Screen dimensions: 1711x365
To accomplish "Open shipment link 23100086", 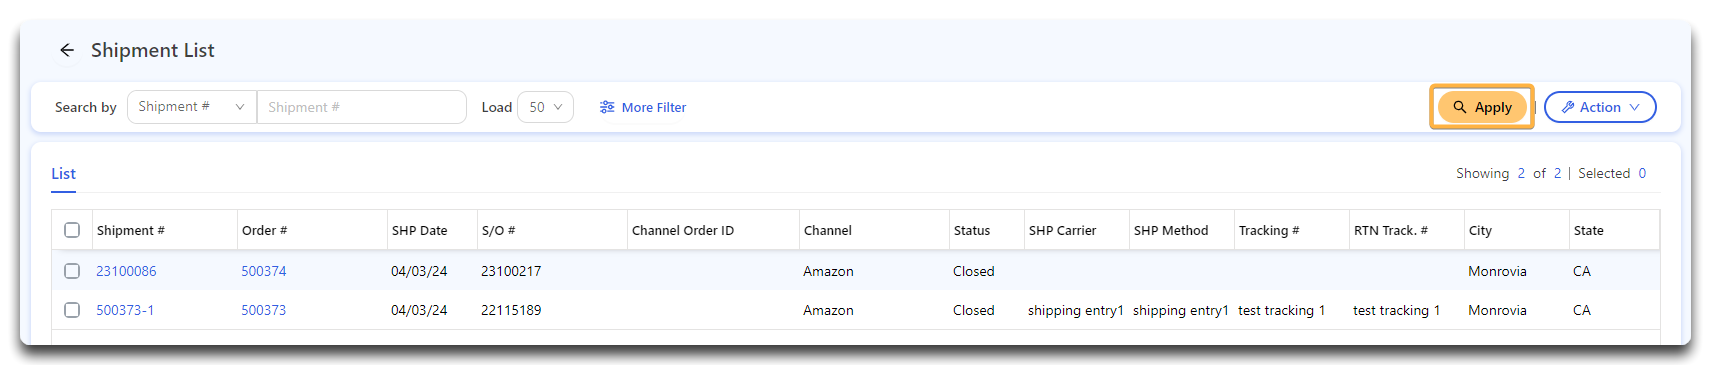I will click(x=126, y=271).
